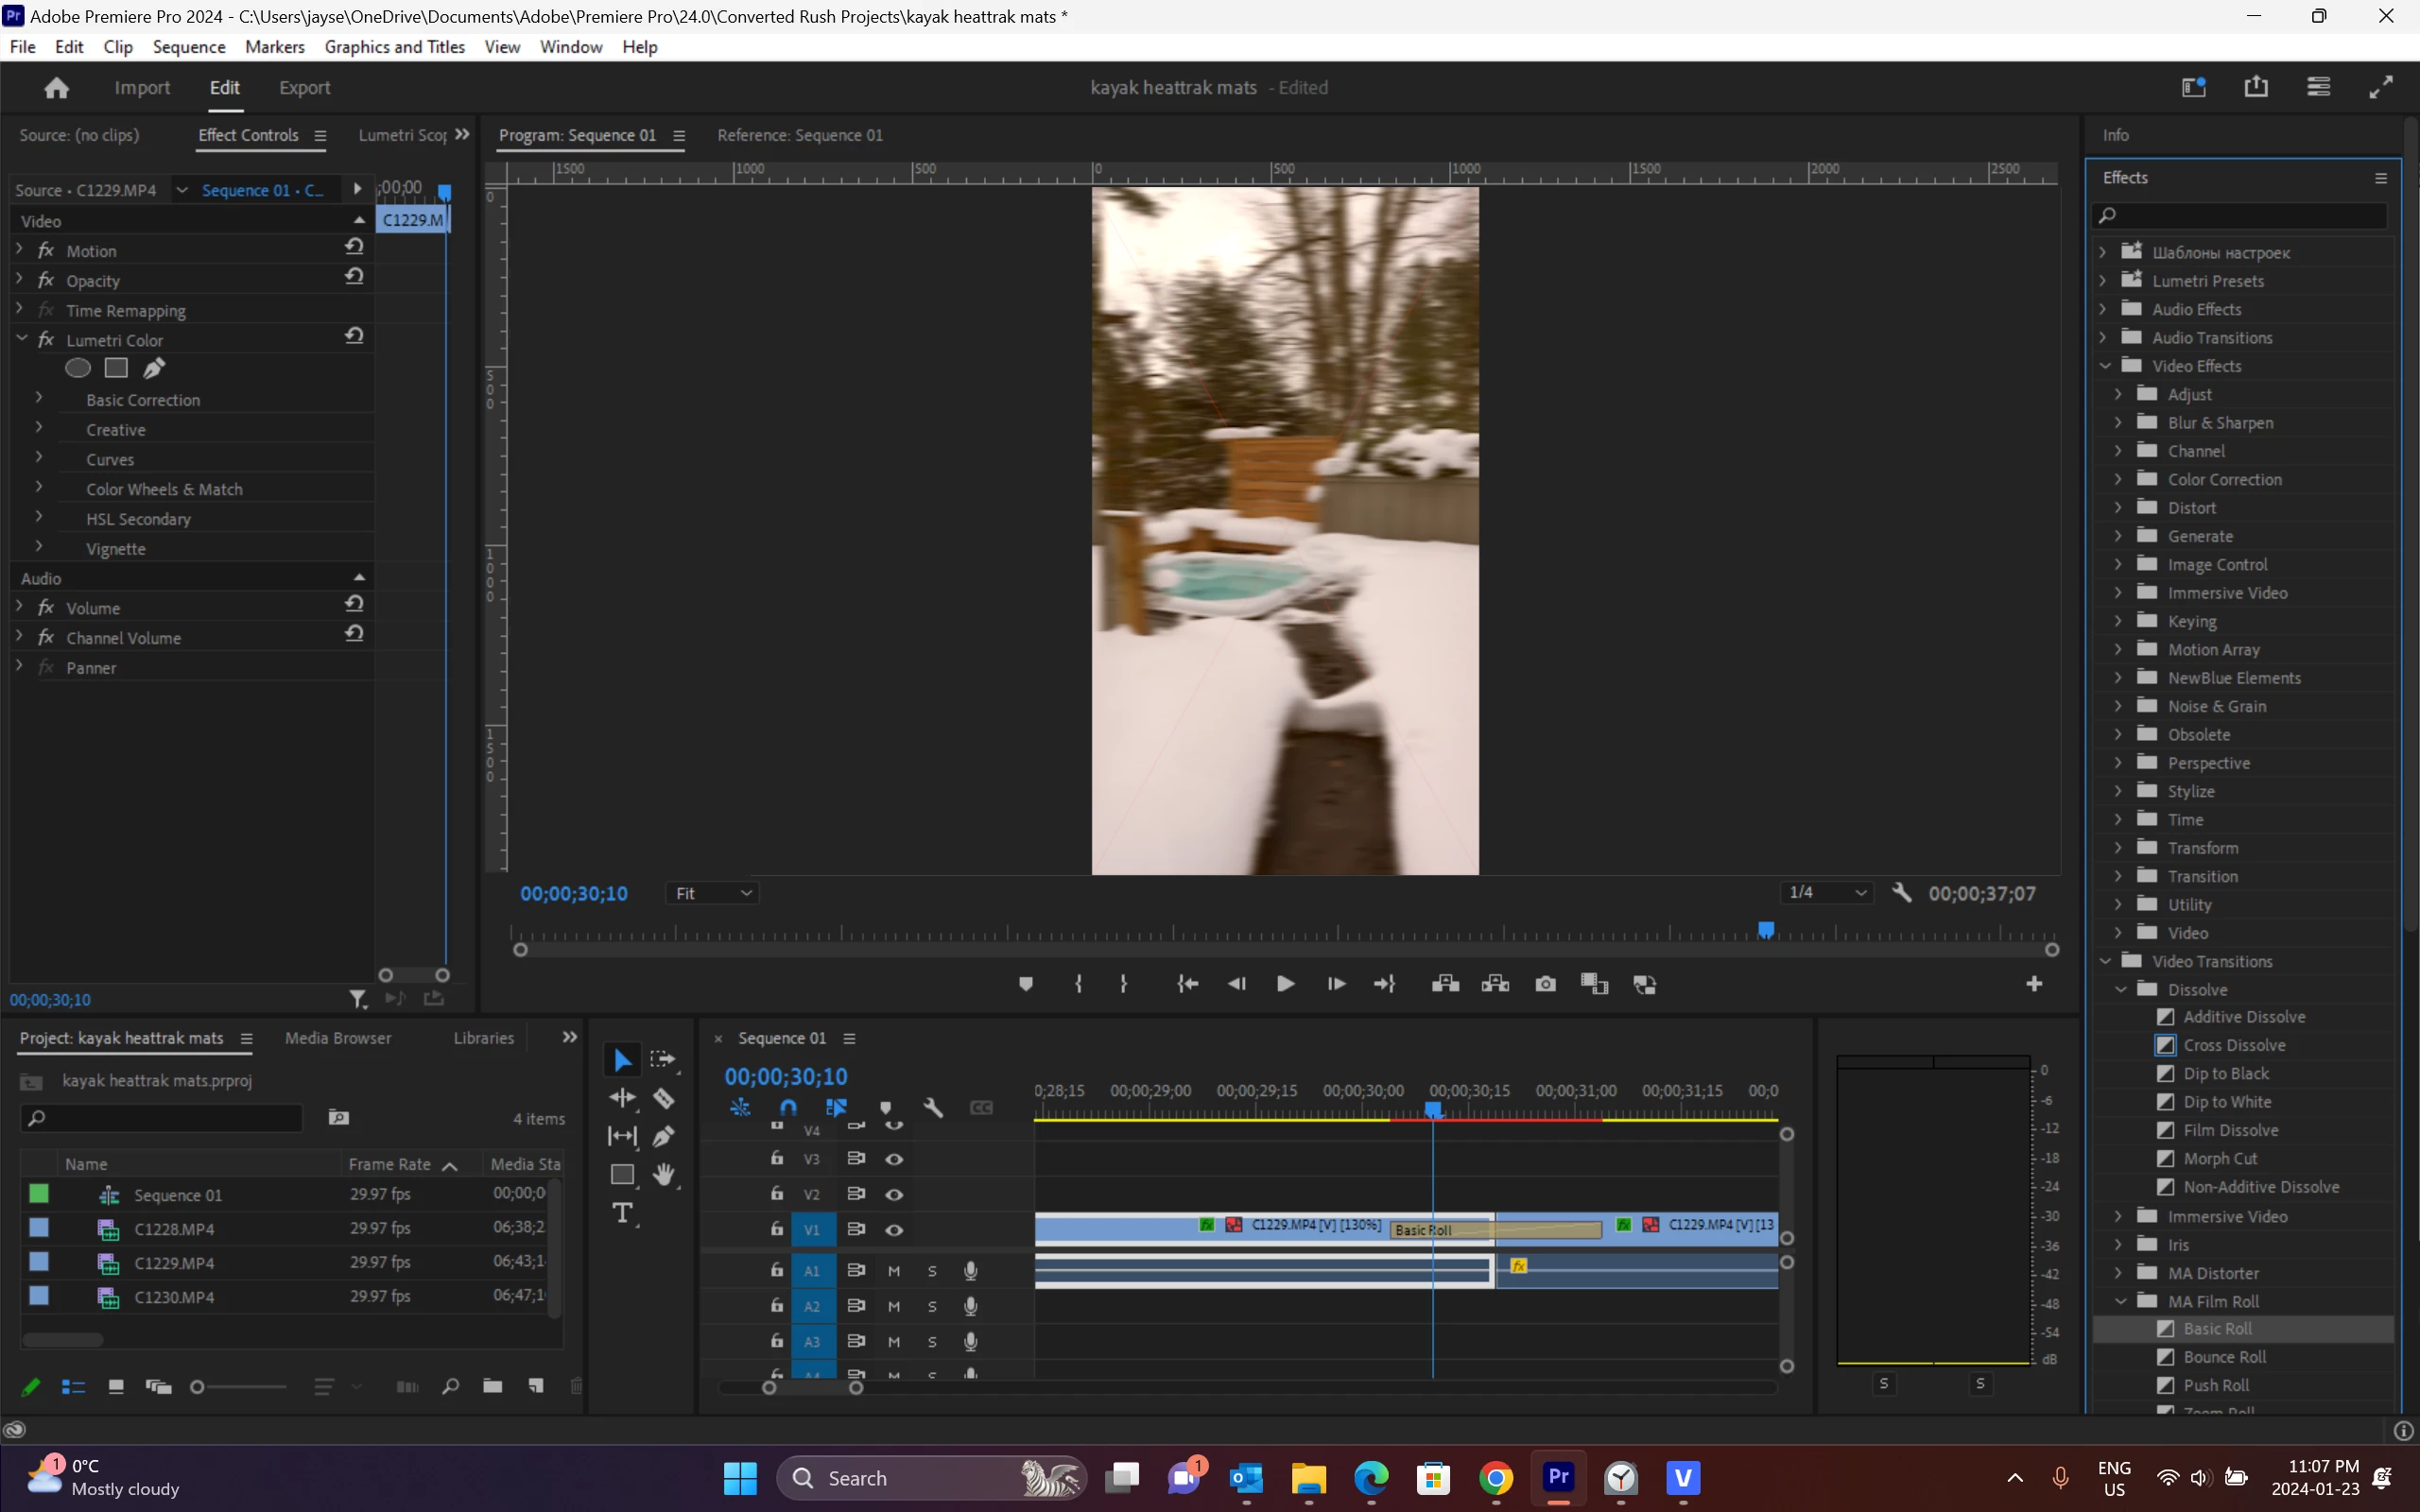The width and height of the screenshot is (2420, 1512).
Task: Mute audio track A1
Action: [x=894, y=1271]
